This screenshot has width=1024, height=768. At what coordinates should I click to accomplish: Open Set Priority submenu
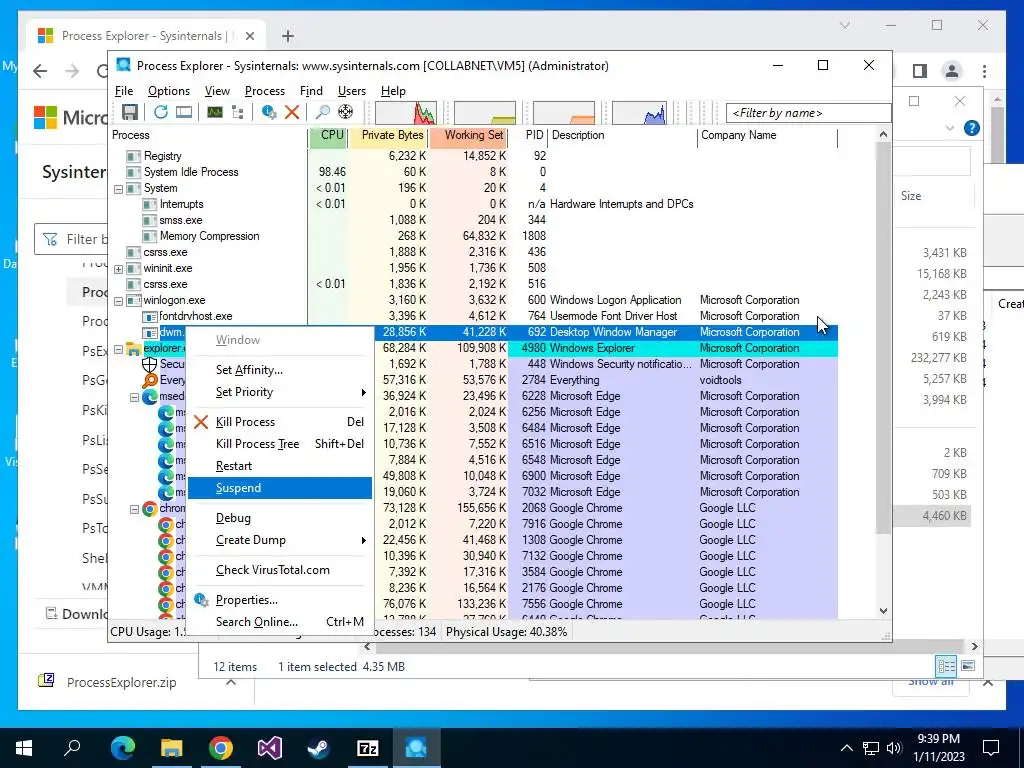(280, 392)
